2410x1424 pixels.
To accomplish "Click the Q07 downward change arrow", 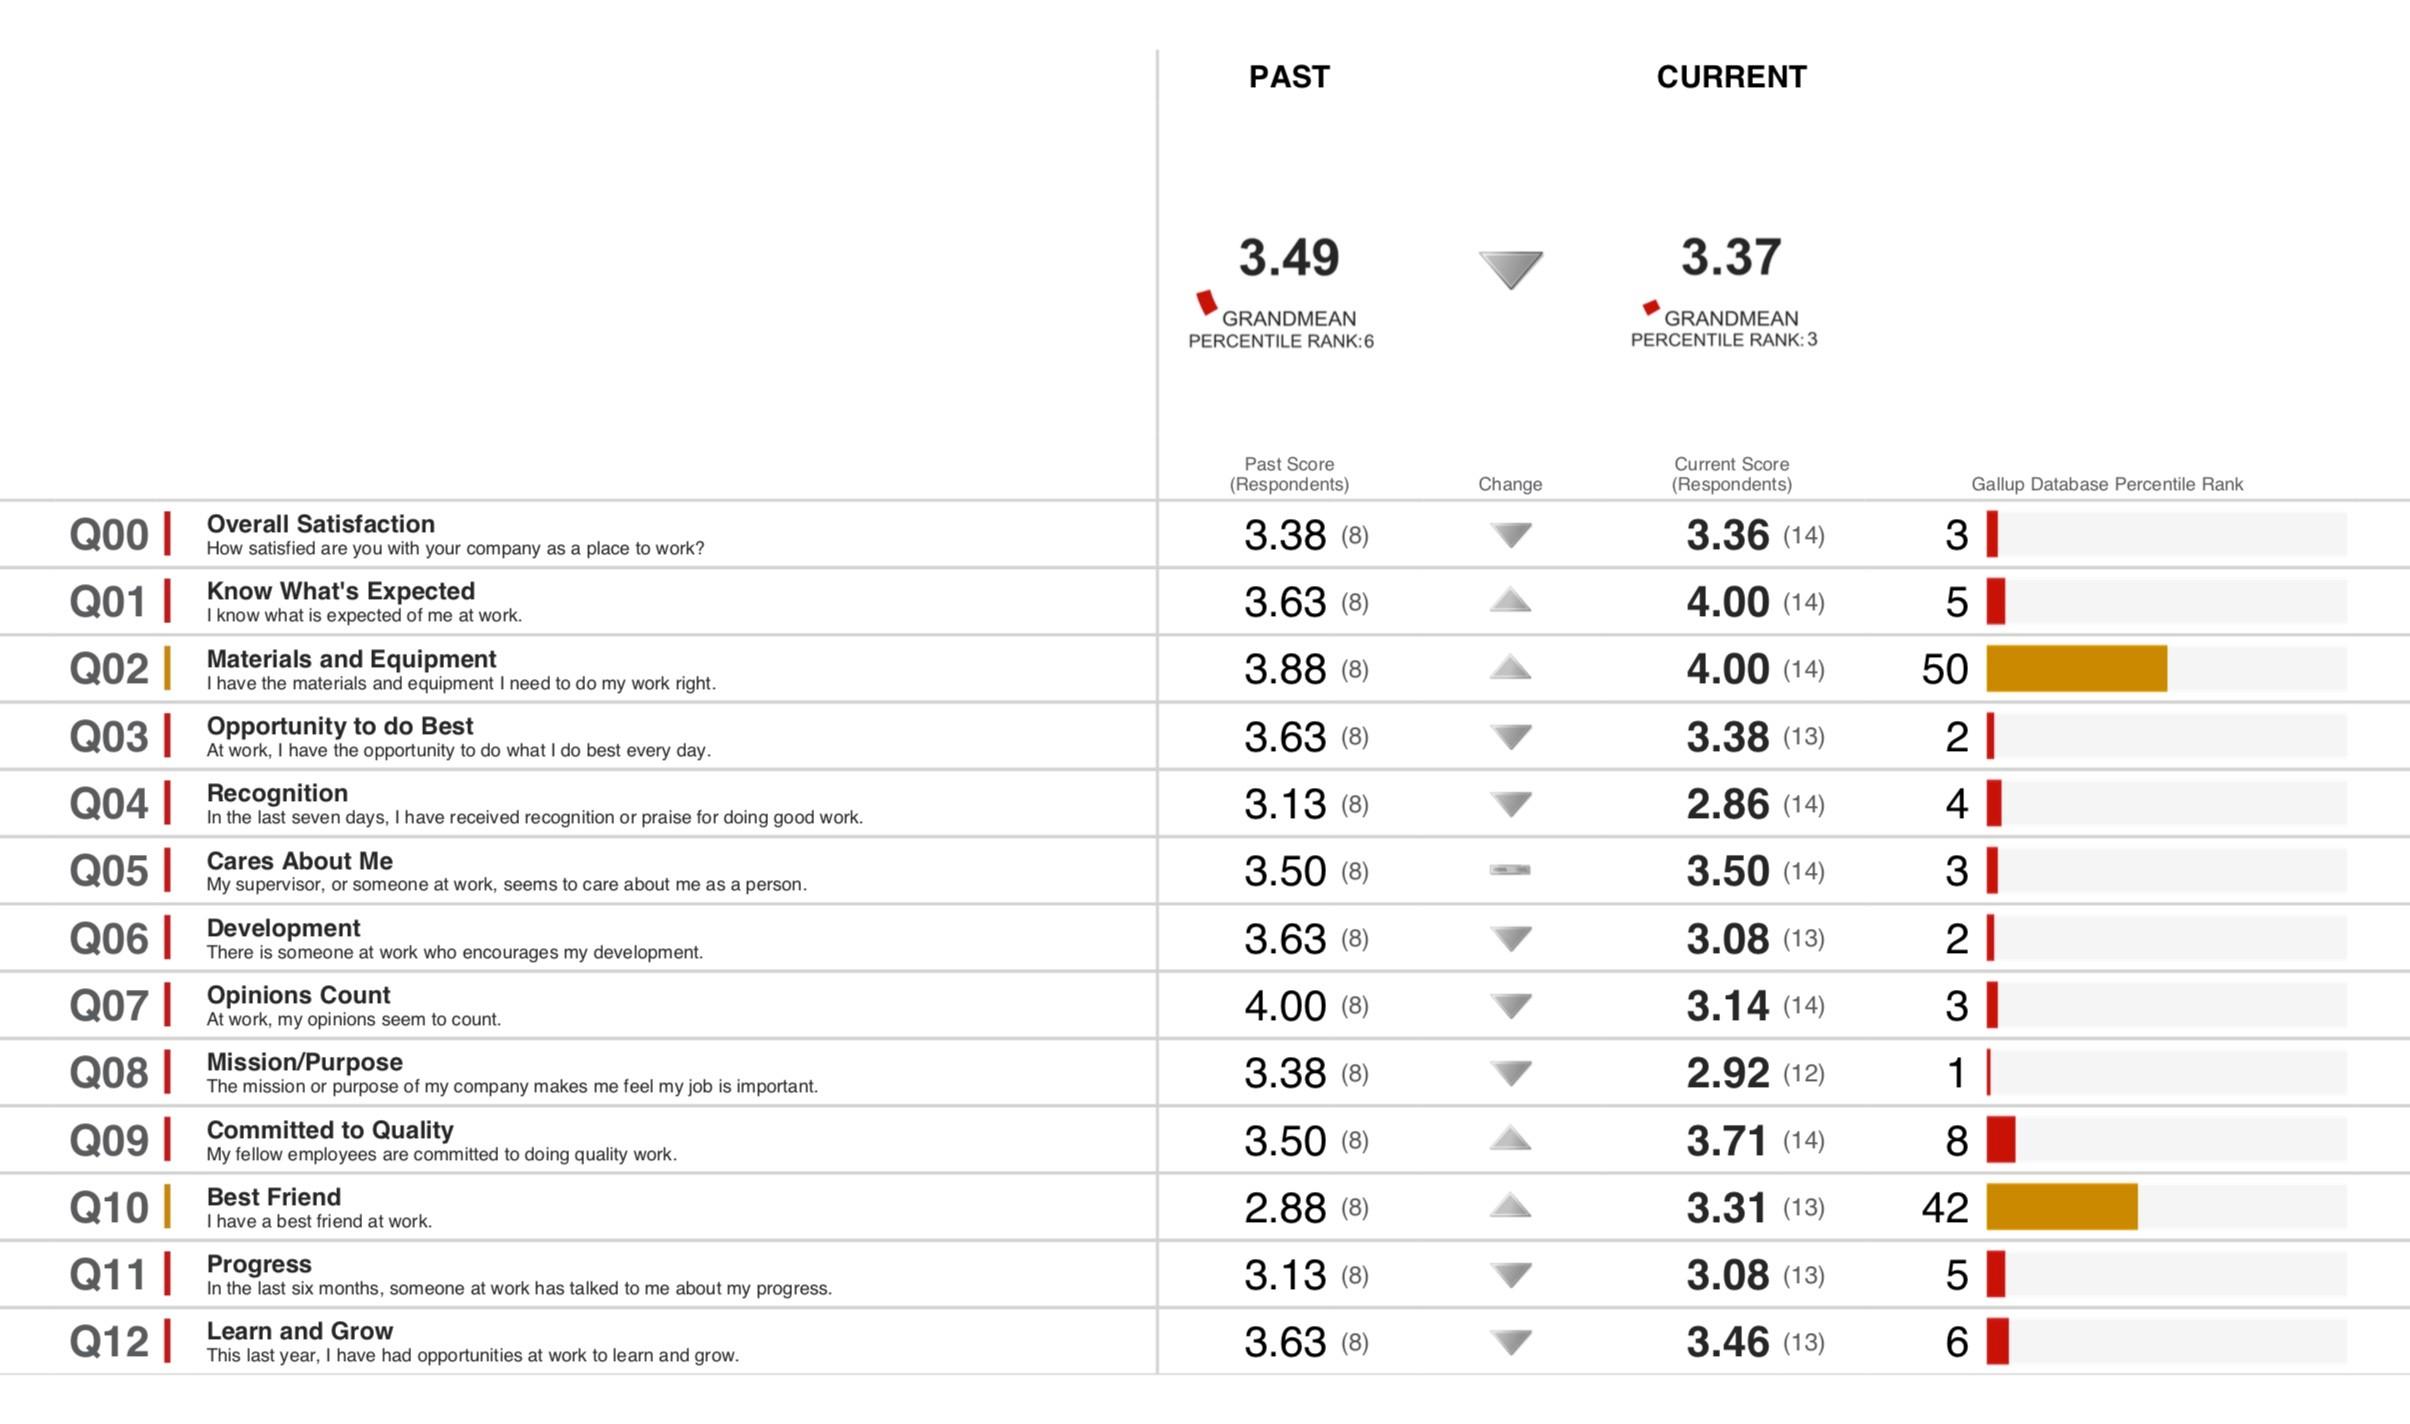I will [1510, 1006].
